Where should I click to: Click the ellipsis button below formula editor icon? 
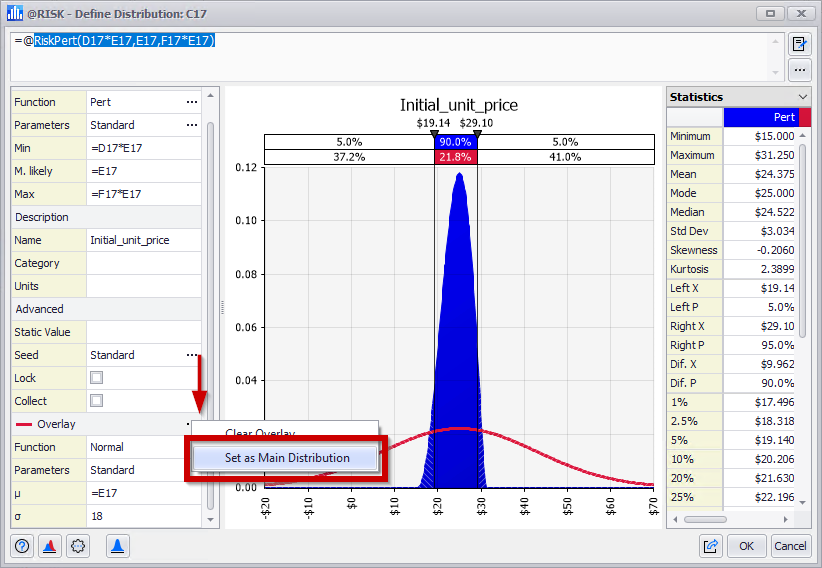coord(799,70)
